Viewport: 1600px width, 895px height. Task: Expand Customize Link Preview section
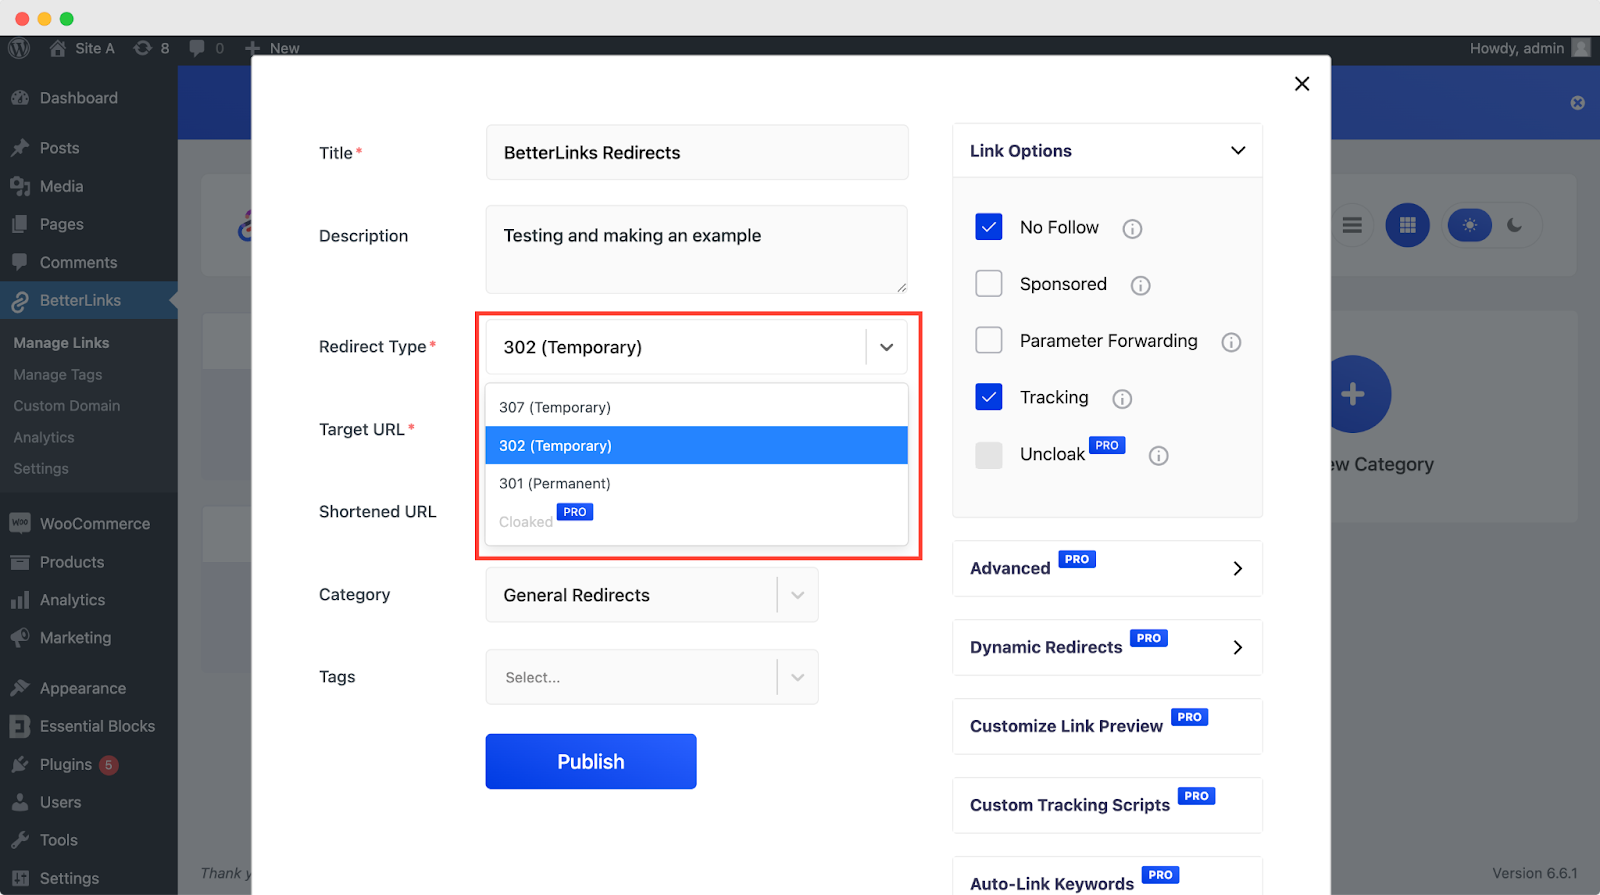pyautogui.click(x=1107, y=726)
